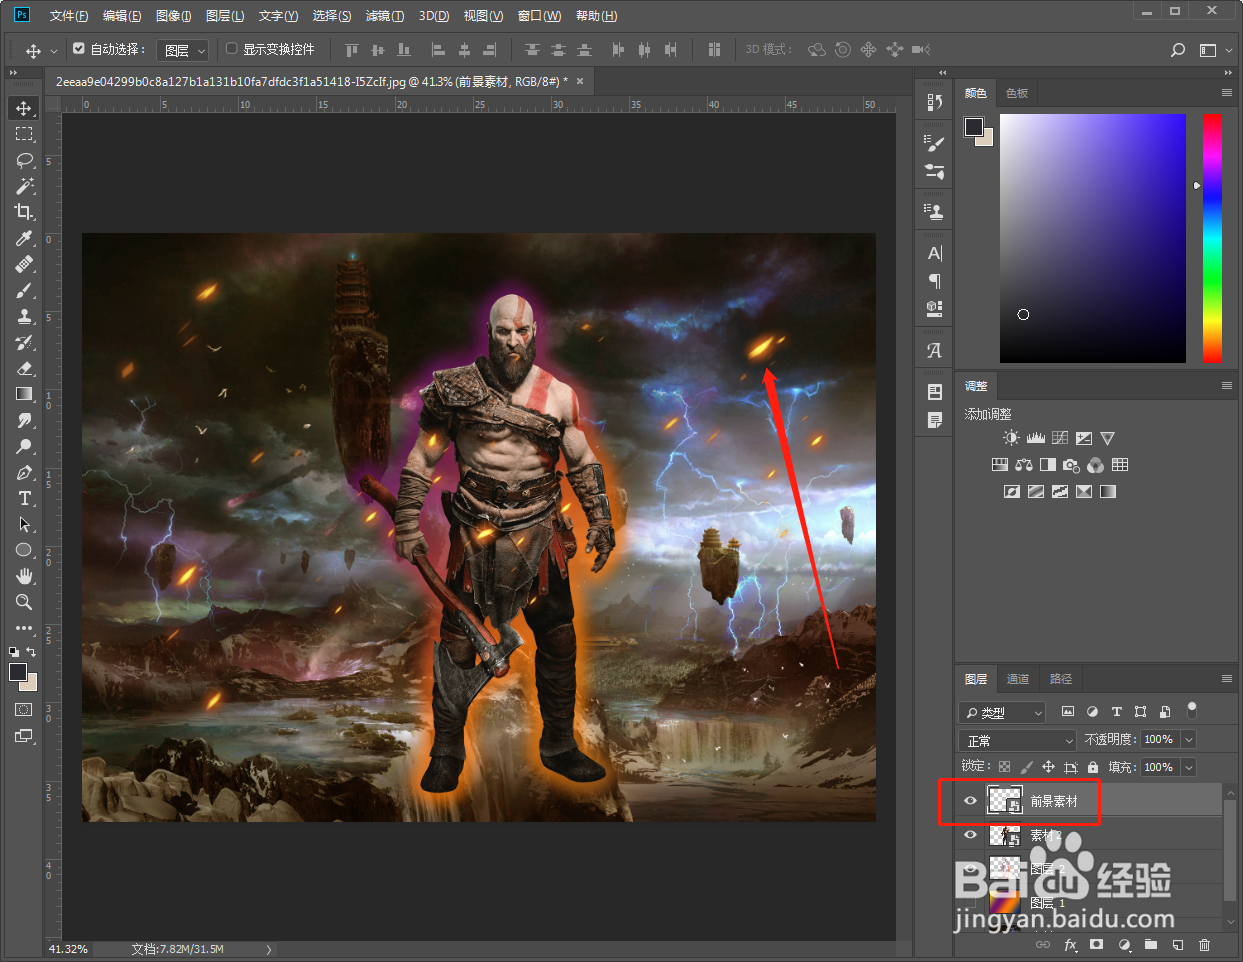Select the History Brush tool
Viewport: 1243px width, 962px height.
click(x=24, y=342)
